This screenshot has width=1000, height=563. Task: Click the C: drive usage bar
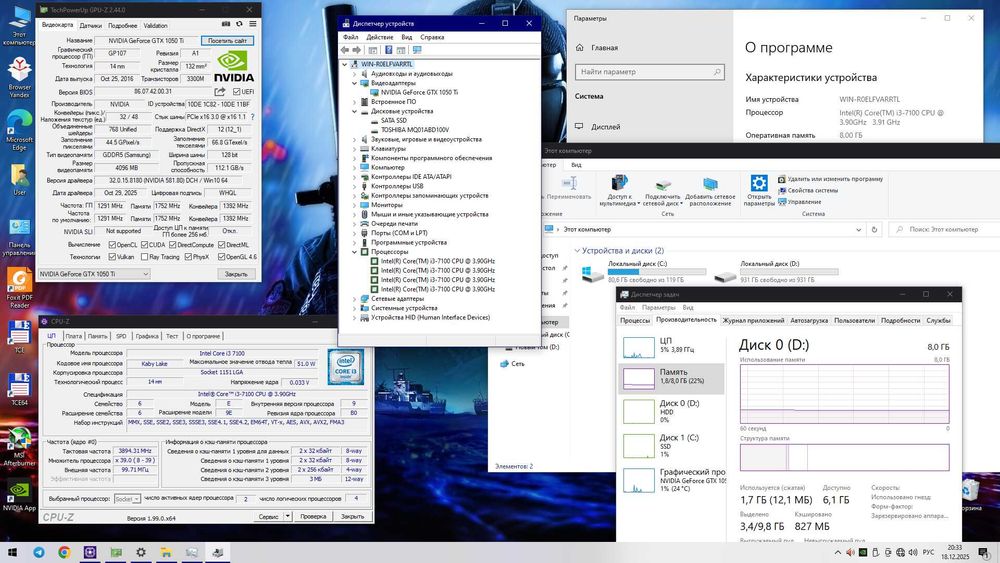(x=657, y=272)
